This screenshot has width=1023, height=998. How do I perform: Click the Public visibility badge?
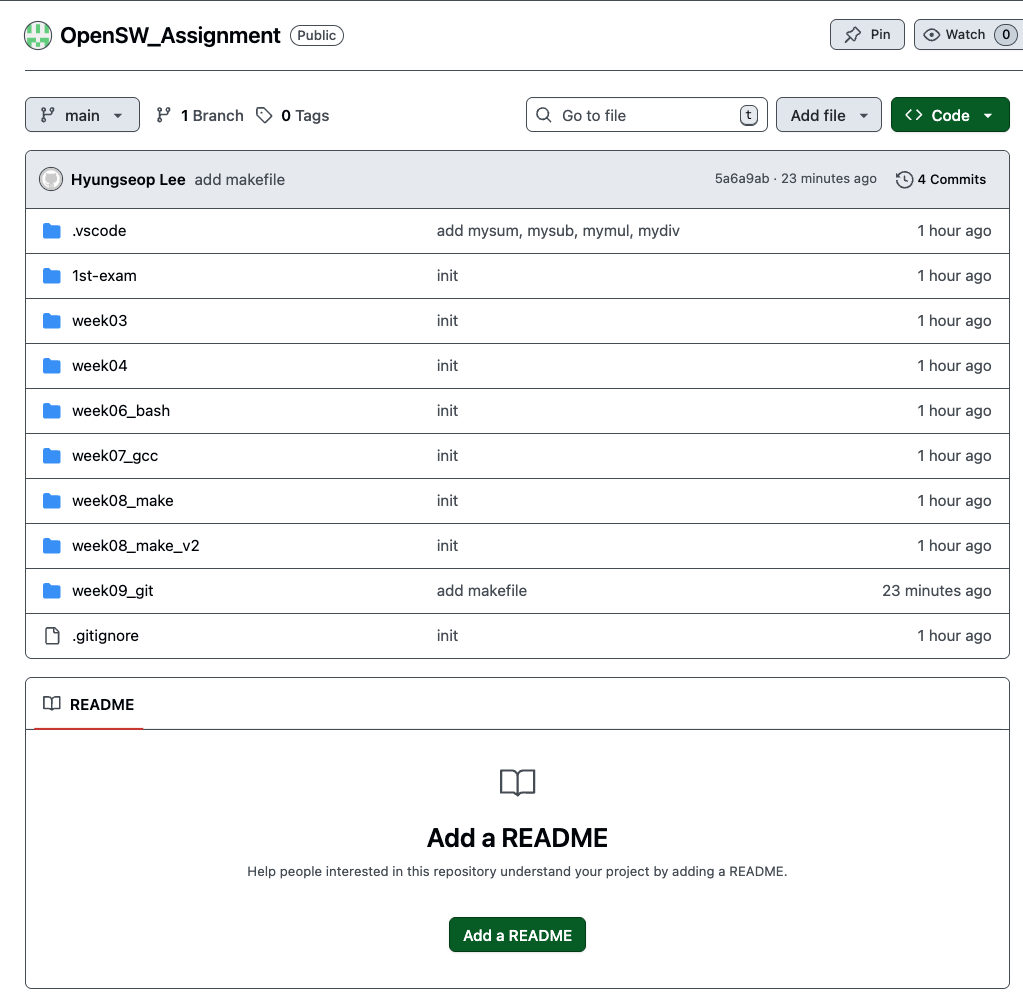coord(316,35)
